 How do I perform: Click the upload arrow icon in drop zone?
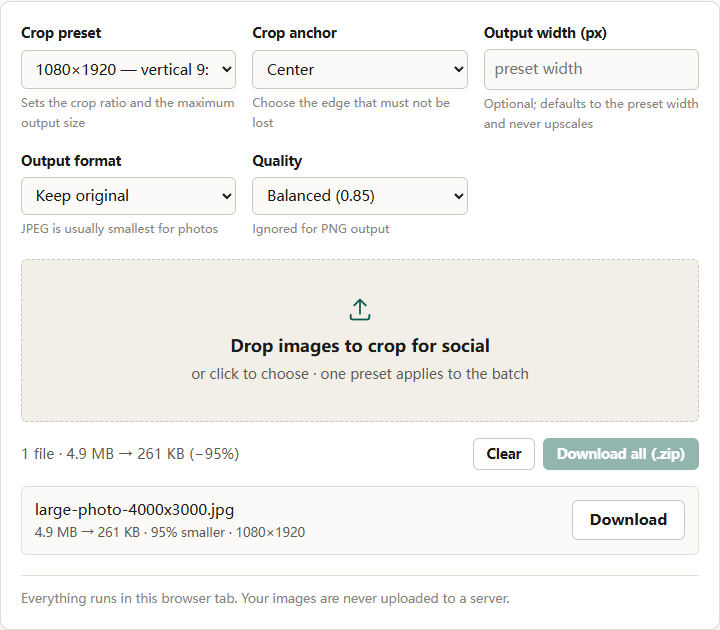(x=360, y=310)
